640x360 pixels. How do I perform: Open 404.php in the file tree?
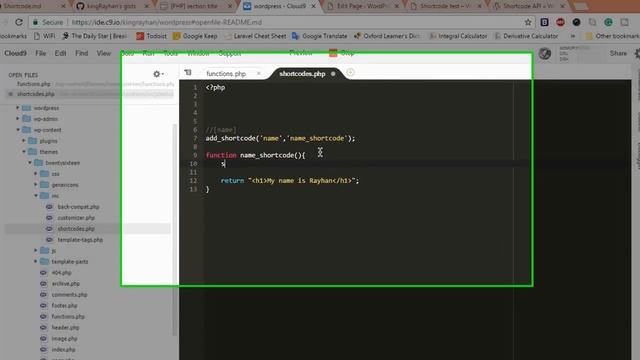[61, 273]
